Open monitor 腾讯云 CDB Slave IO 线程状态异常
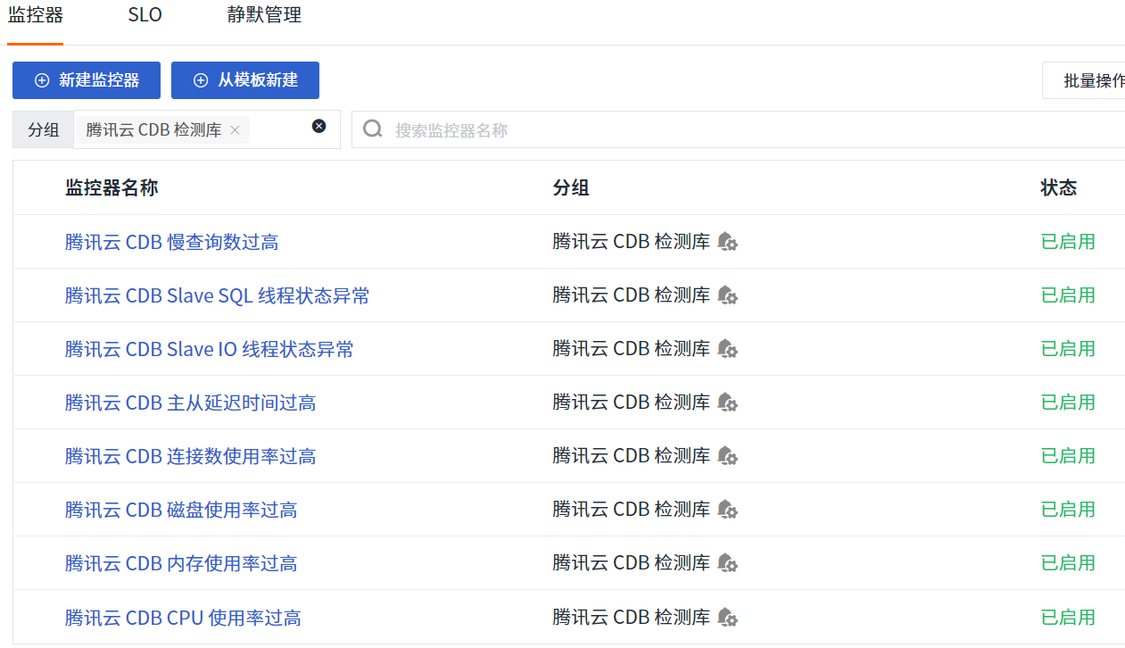The height and width of the screenshot is (648, 1125). click(209, 349)
